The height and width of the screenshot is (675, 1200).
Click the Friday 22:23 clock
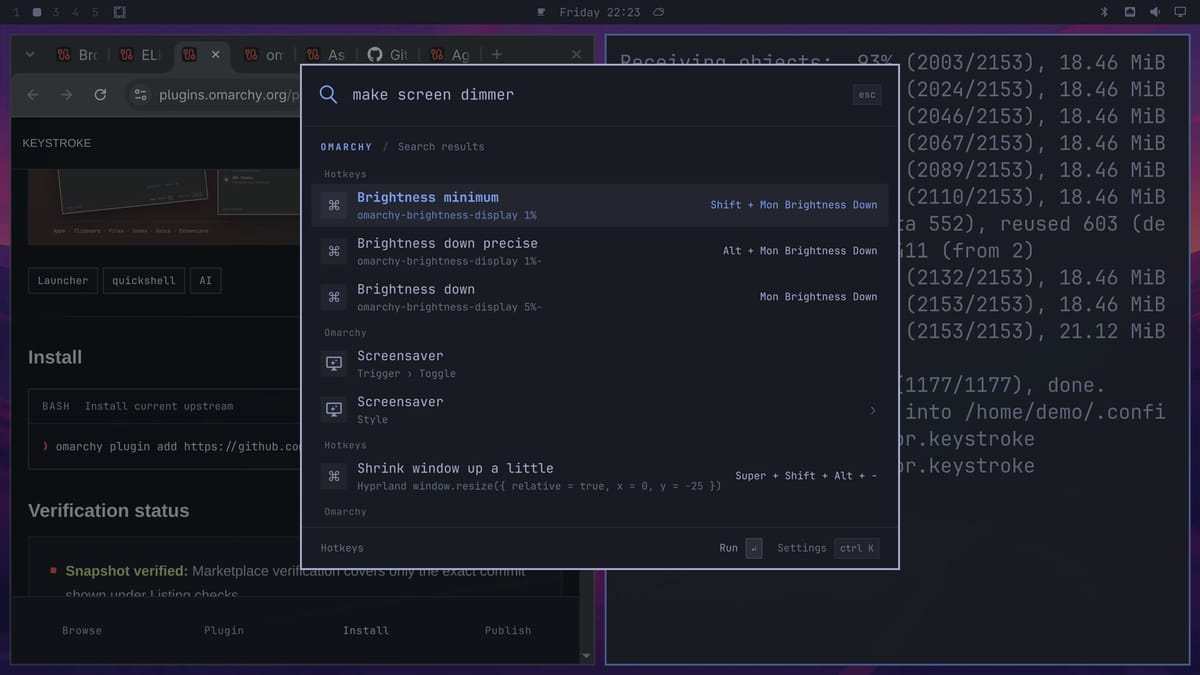click(x=600, y=12)
